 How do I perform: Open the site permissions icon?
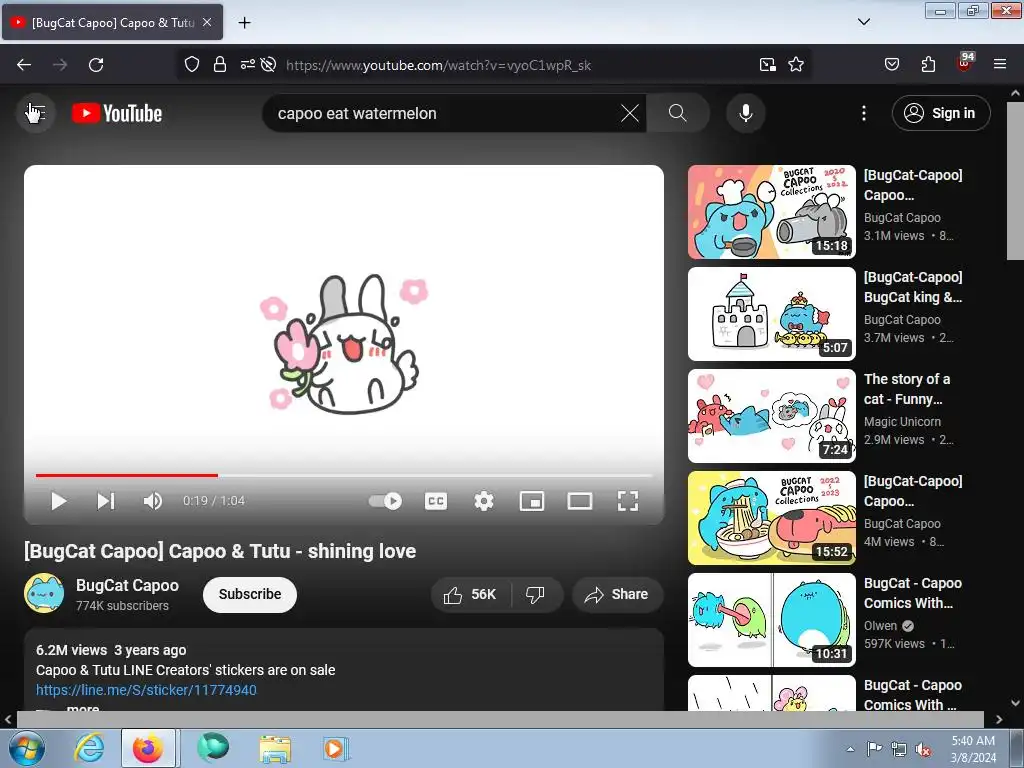pyautogui.click(x=248, y=65)
